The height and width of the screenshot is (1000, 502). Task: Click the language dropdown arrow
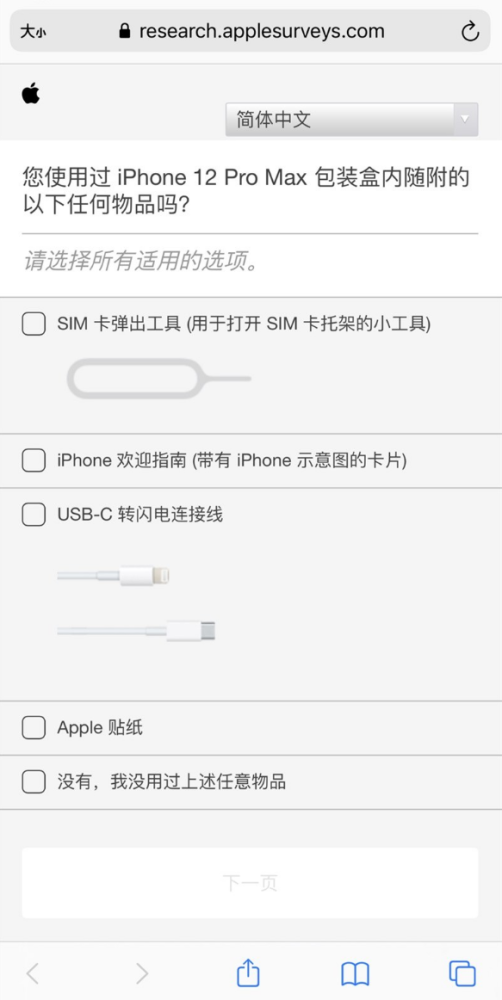(x=465, y=119)
